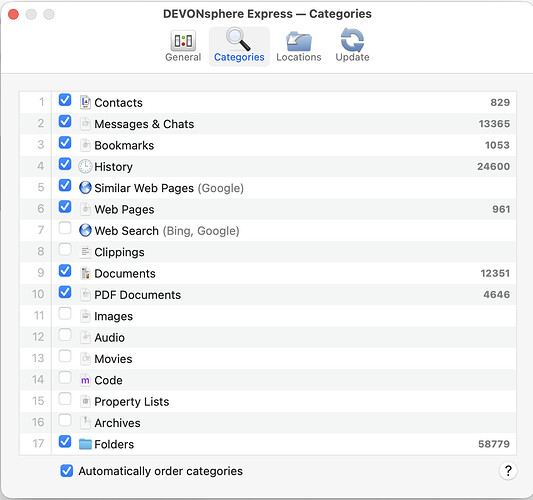Open the Locations folder icon tab
This screenshot has width=533, height=500.
pyautogui.click(x=298, y=41)
